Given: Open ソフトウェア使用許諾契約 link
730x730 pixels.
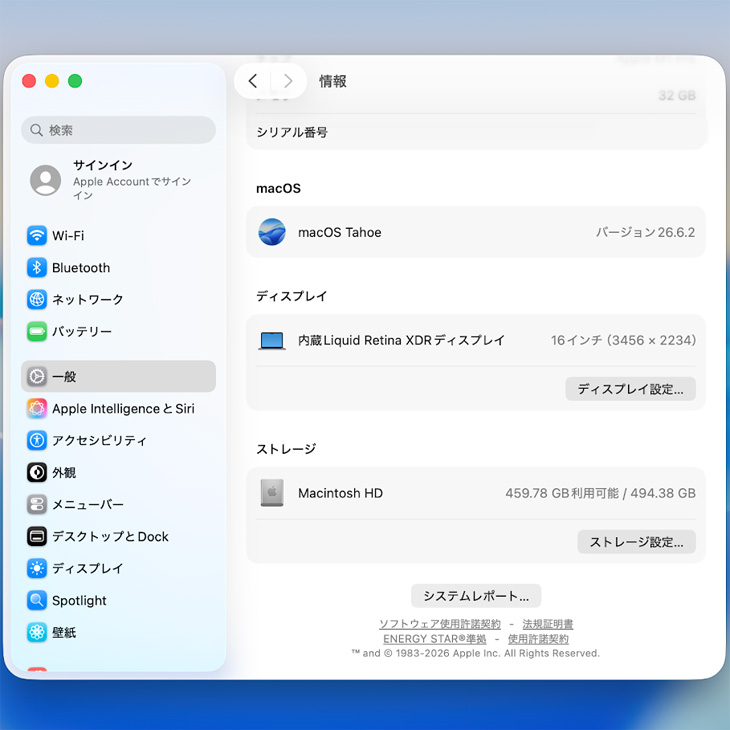Looking at the screenshot, I should 440,624.
